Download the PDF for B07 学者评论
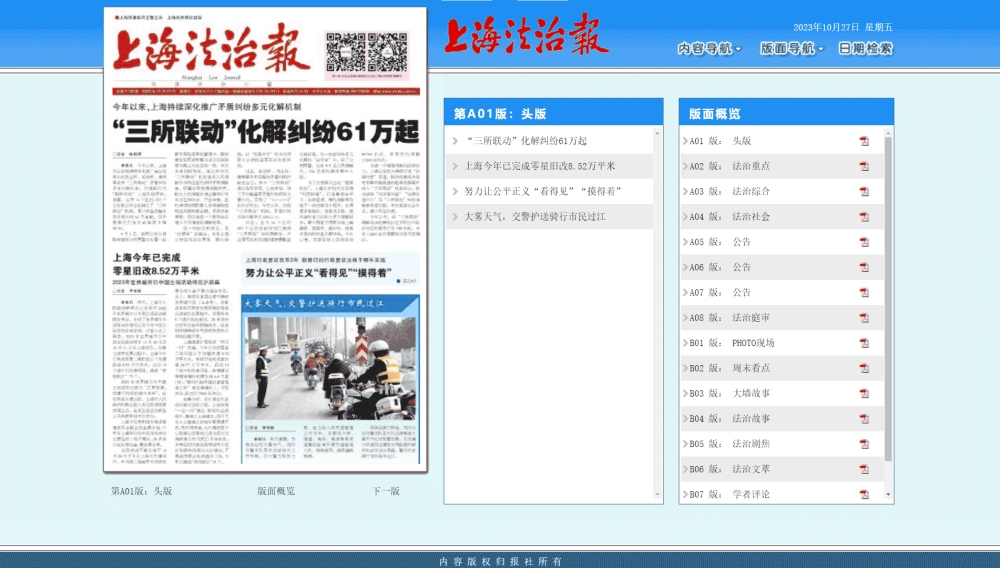The width and height of the screenshot is (1000, 568). (x=864, y=494)
